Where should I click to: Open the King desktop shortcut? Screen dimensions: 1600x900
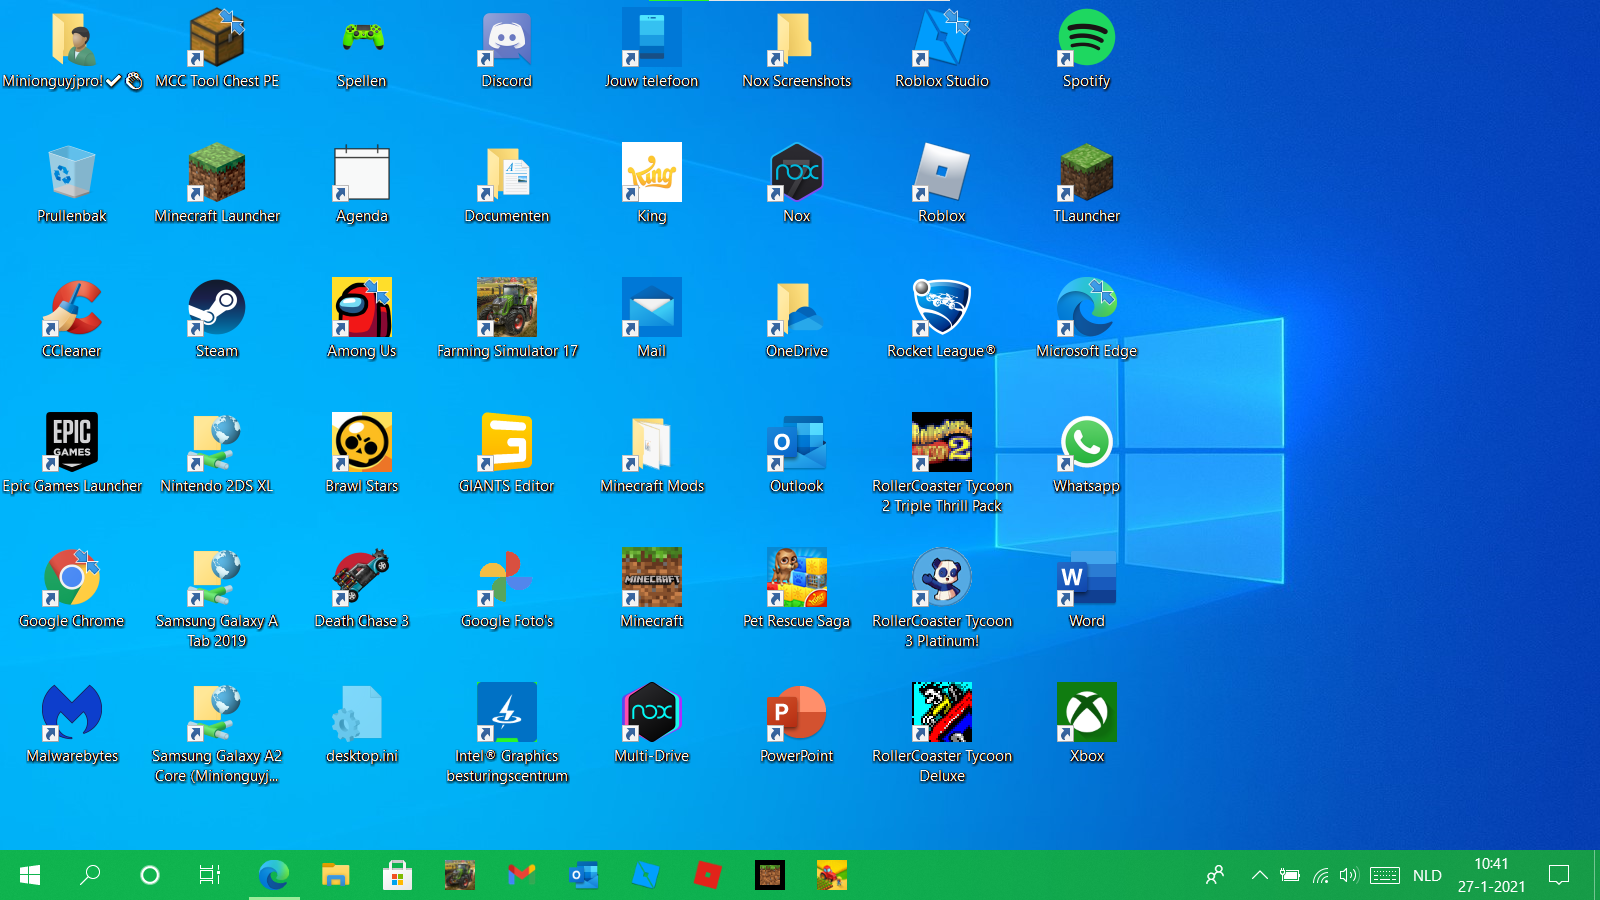click(x=652, y=185)
